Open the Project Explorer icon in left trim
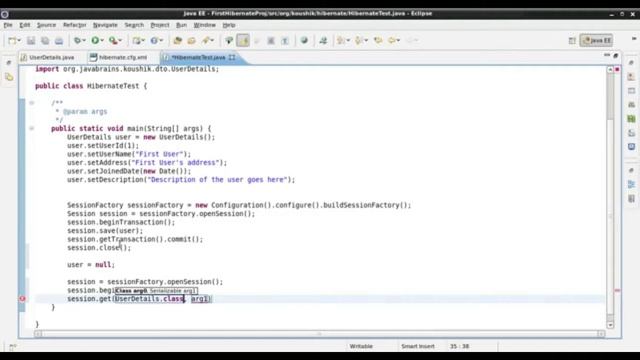This screenshot has height=360, width=640. pyautogui.click(x=9, y=77)
